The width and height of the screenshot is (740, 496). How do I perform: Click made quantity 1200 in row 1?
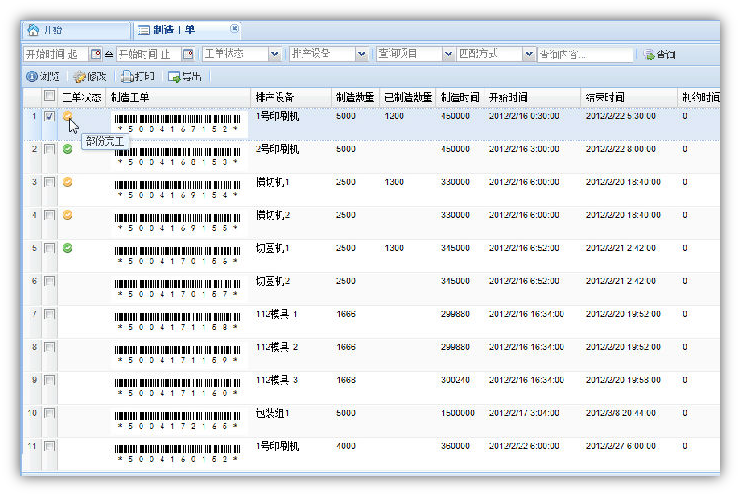[x=394, y=116]
